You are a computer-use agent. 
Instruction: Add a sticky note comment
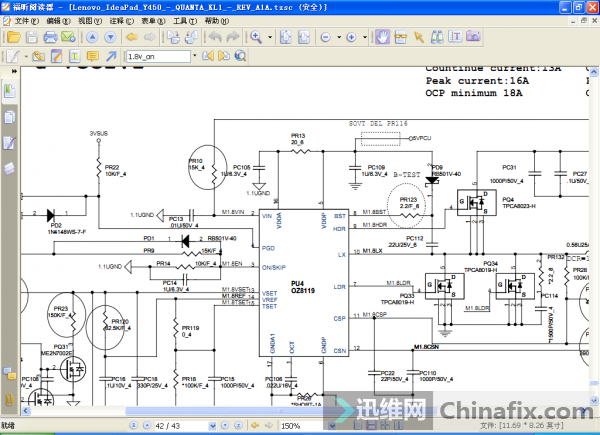coord(93,57)
